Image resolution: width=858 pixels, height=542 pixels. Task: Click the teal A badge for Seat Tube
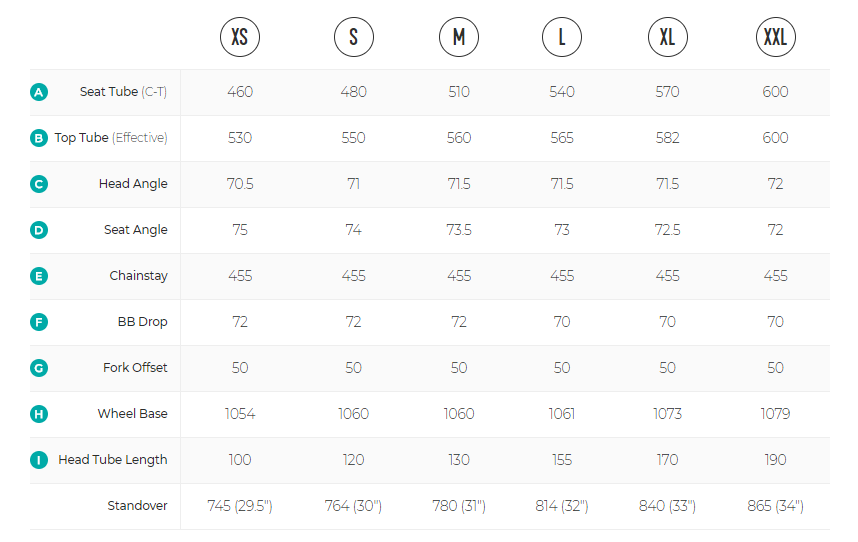(39, 92)
